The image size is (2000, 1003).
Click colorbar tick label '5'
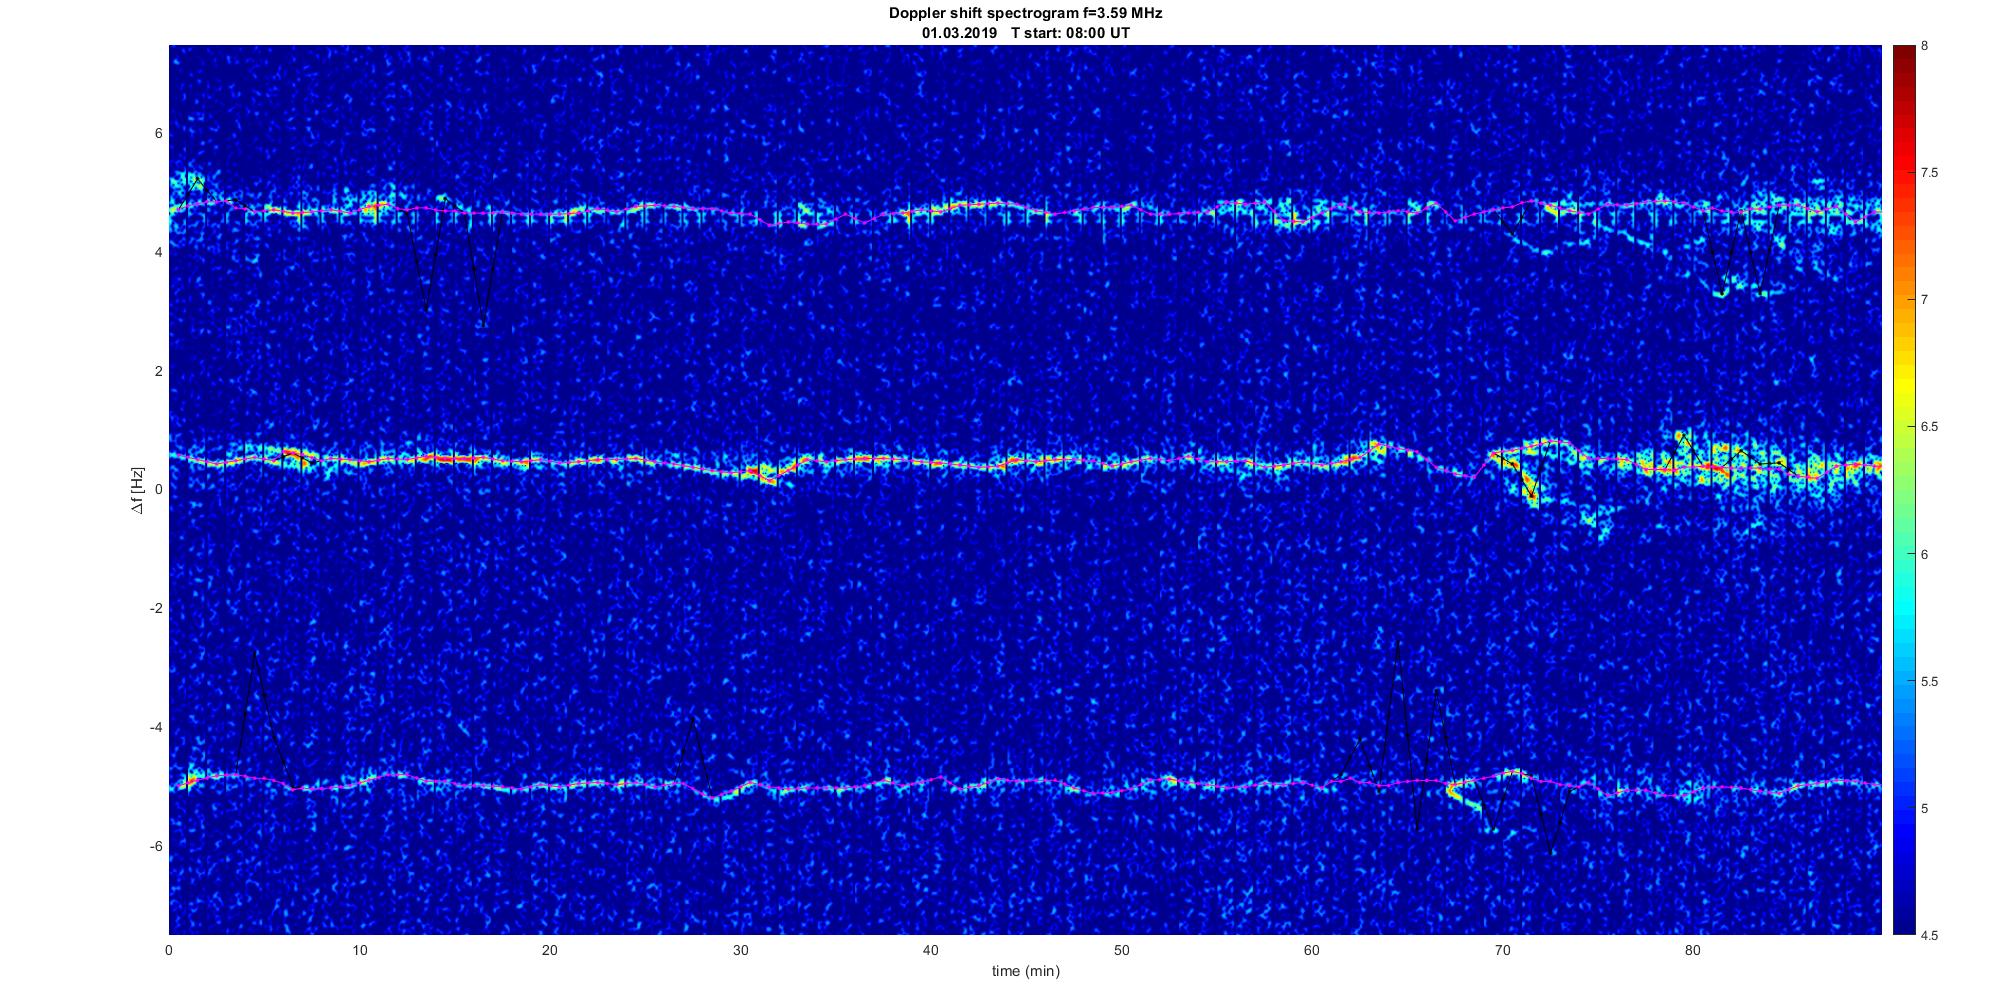[1925, 808]
